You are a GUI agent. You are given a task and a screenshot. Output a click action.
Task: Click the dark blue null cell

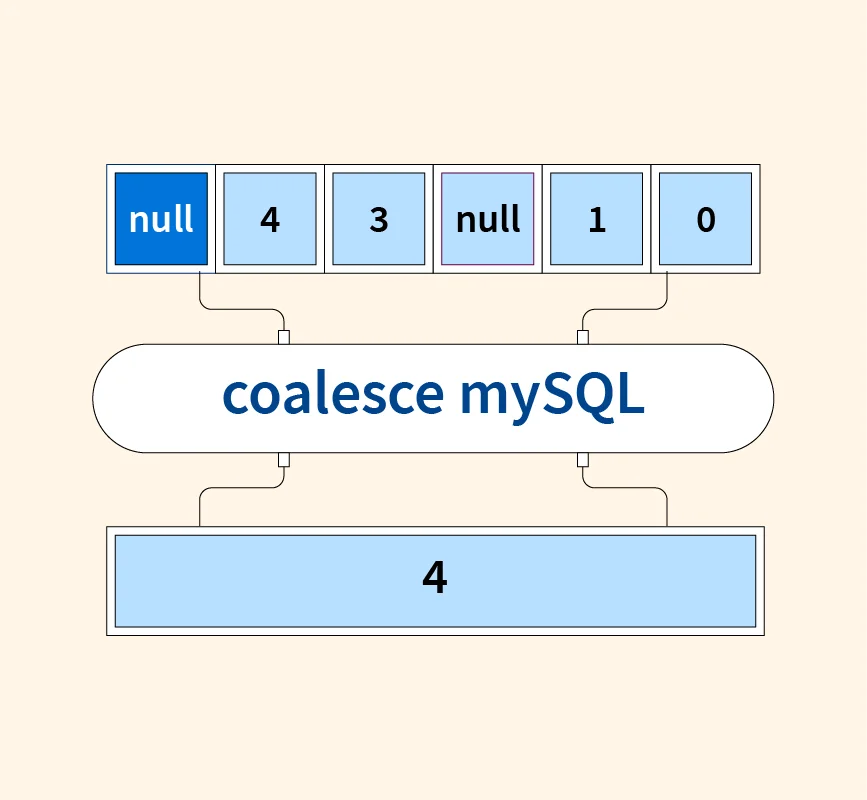[x=161, y=219]
